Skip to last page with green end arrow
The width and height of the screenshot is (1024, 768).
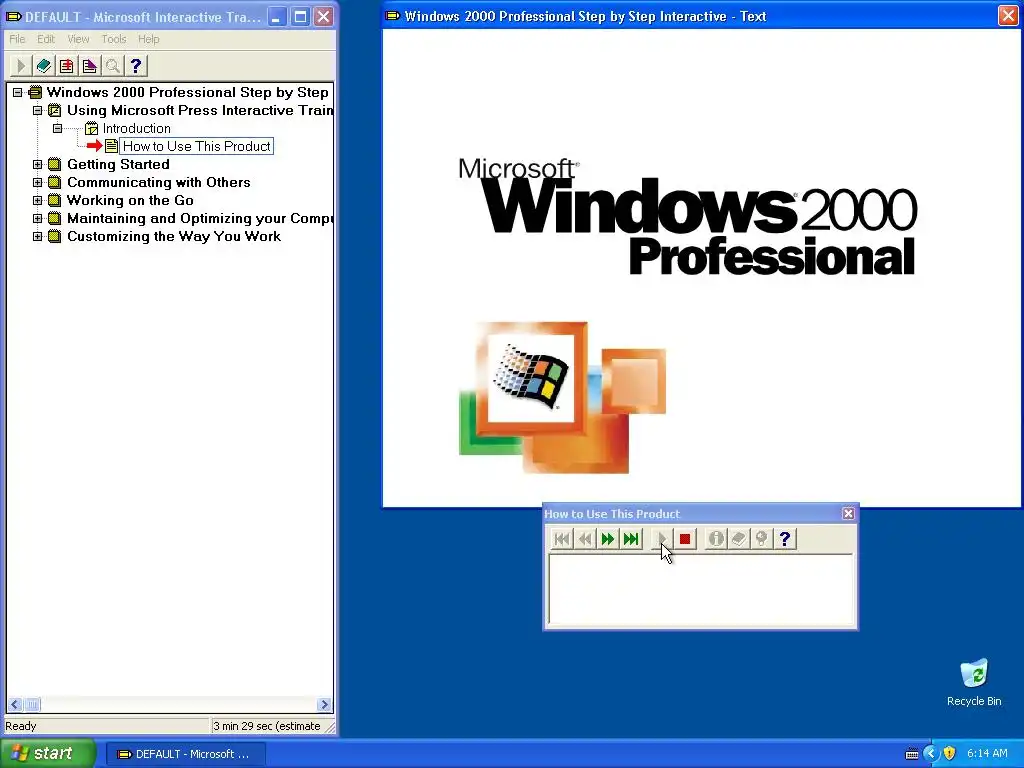(x=631, y=539)
